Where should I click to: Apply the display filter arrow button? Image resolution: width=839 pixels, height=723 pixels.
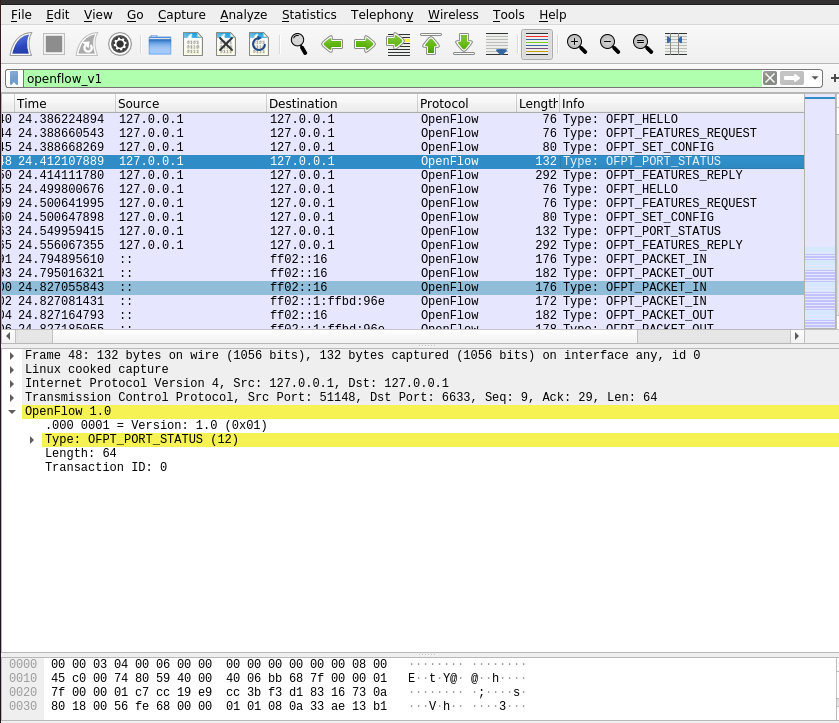tap(793, 78)
